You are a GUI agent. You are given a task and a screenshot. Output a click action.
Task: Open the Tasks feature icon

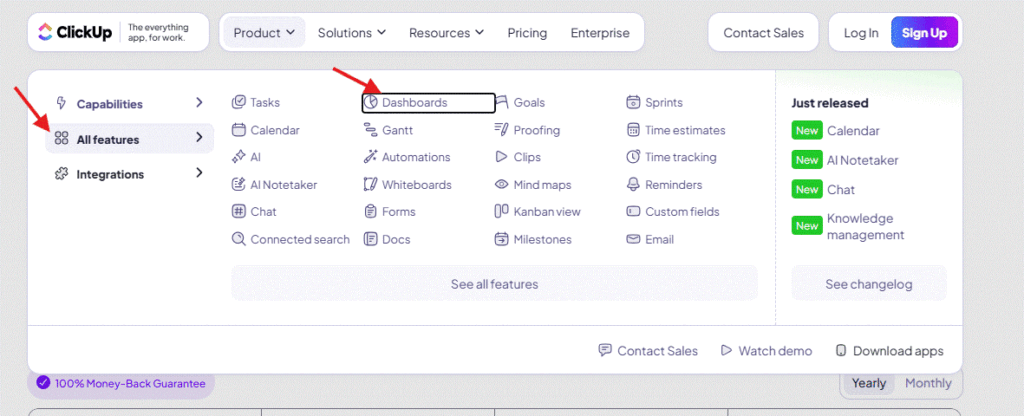click(238, 103)
